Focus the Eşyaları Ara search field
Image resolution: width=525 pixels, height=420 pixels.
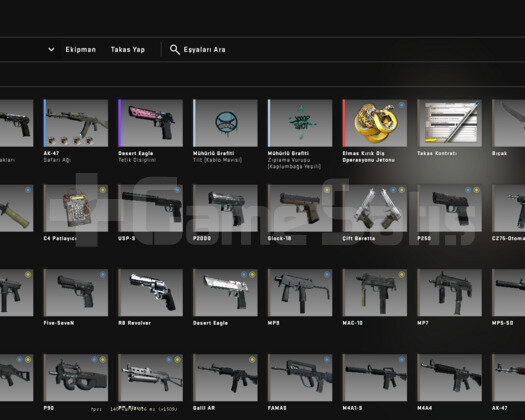(204, 50)
